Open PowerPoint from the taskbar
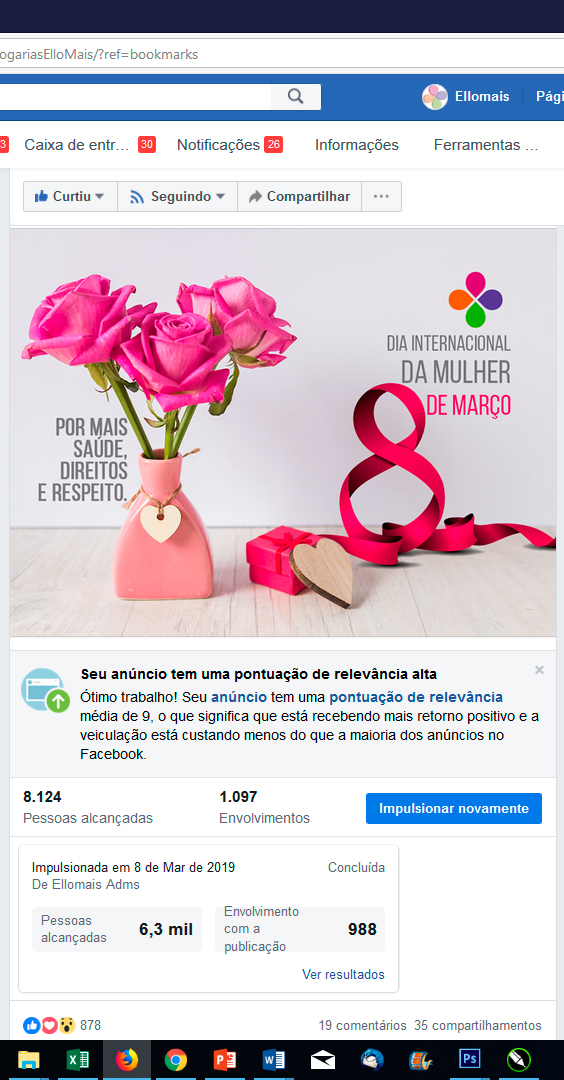Viewport: 564px width, 1080px height. point(224,1059)
